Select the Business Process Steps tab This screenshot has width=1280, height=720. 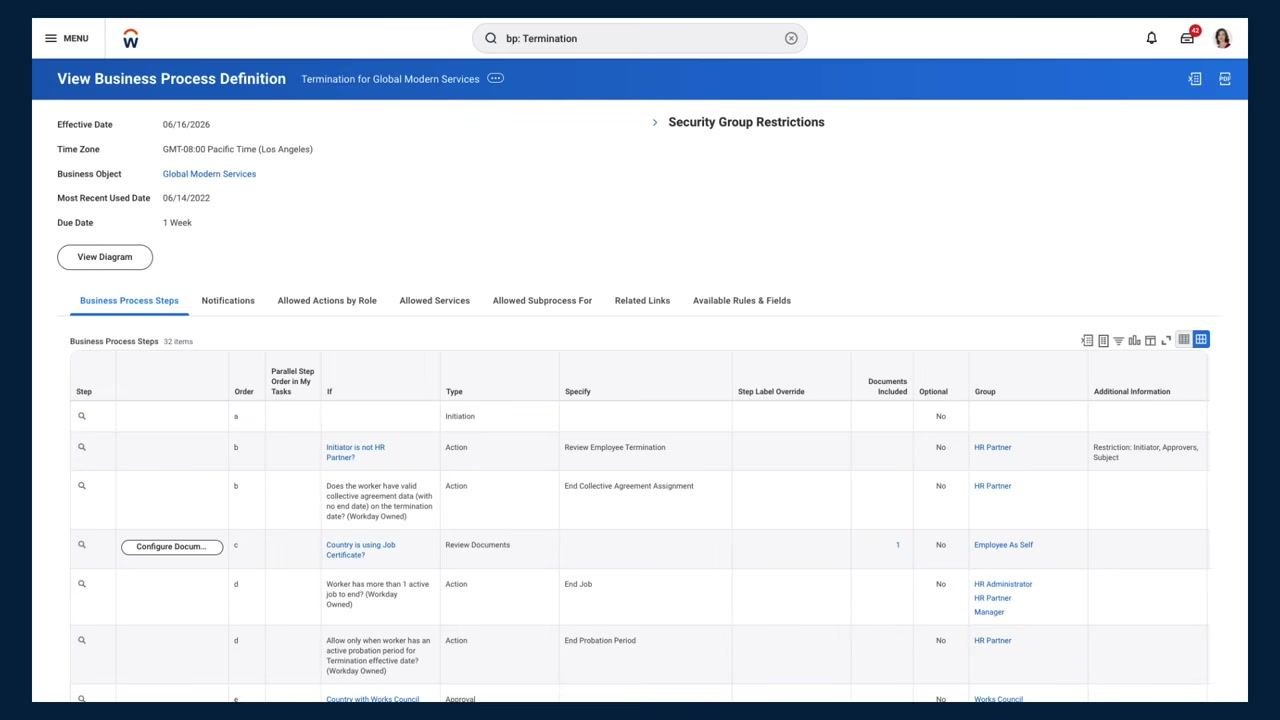(129, 300)
